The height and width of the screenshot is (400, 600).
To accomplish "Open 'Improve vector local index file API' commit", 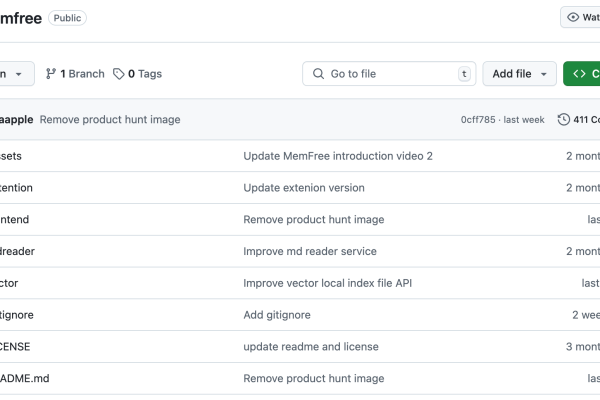I will [328, 283].
